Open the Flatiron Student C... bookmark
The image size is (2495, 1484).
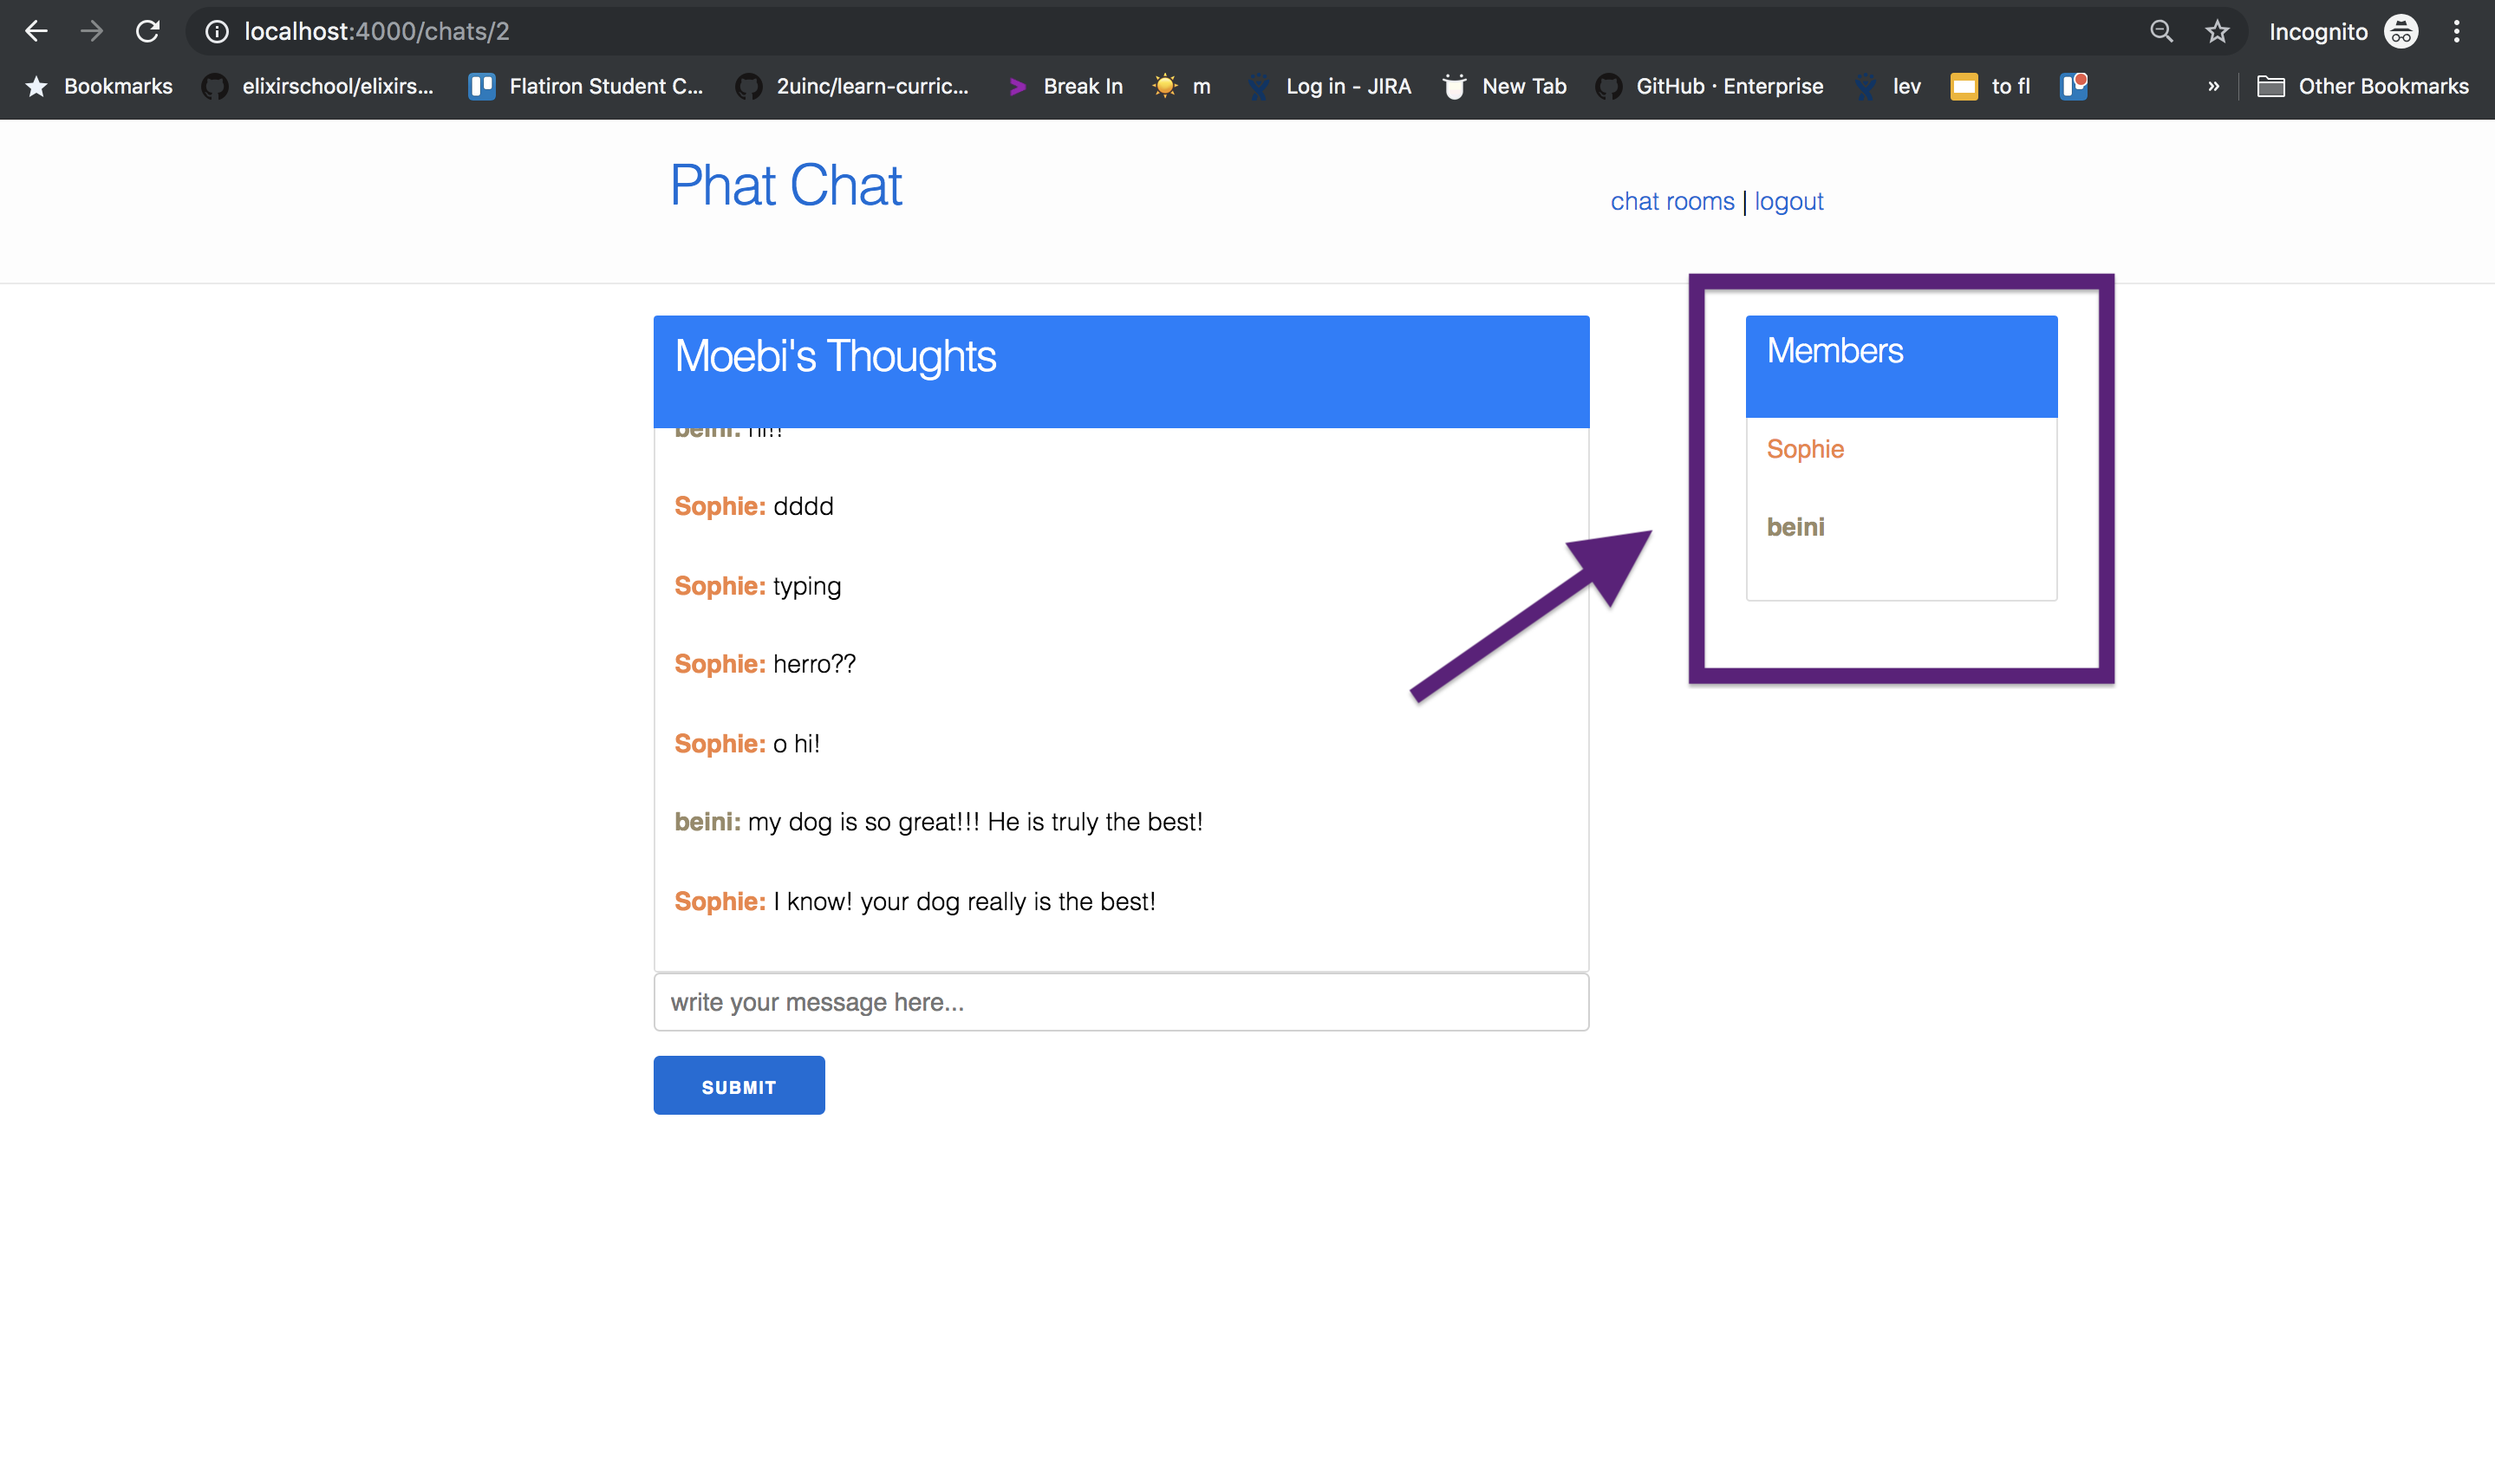(586, 86)
